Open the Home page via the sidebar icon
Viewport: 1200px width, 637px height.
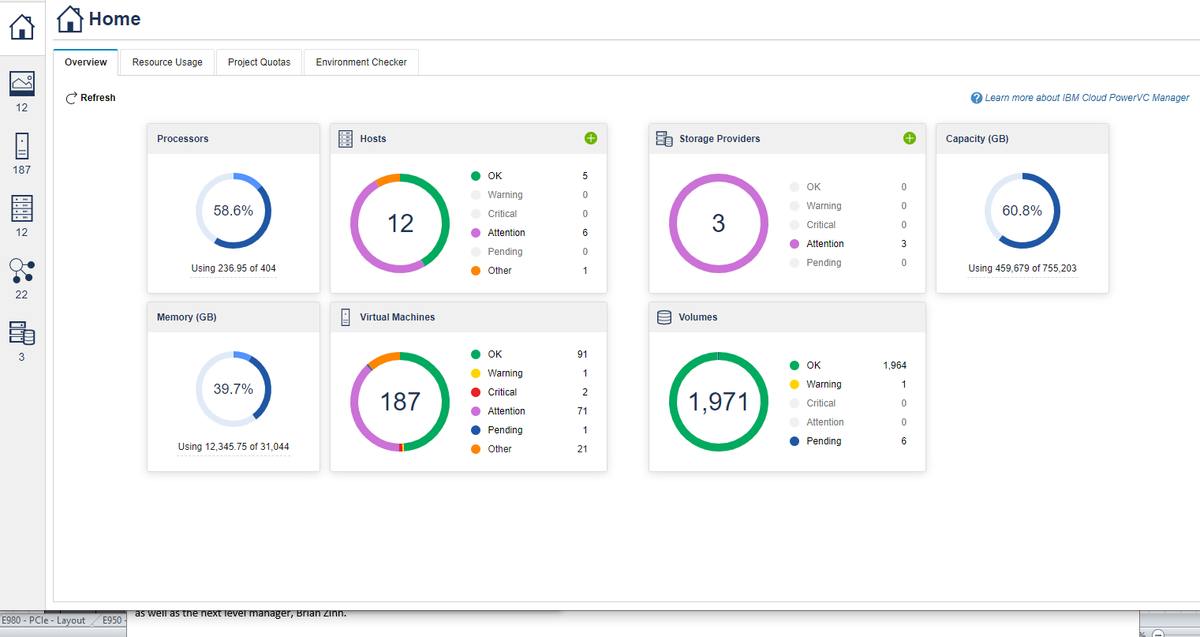pos(20,27)
